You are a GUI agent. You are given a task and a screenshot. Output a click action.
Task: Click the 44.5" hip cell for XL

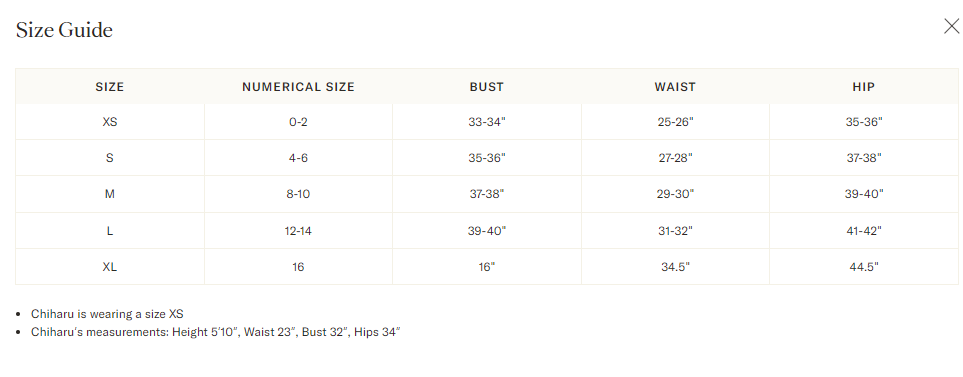[x=864, y=267]
